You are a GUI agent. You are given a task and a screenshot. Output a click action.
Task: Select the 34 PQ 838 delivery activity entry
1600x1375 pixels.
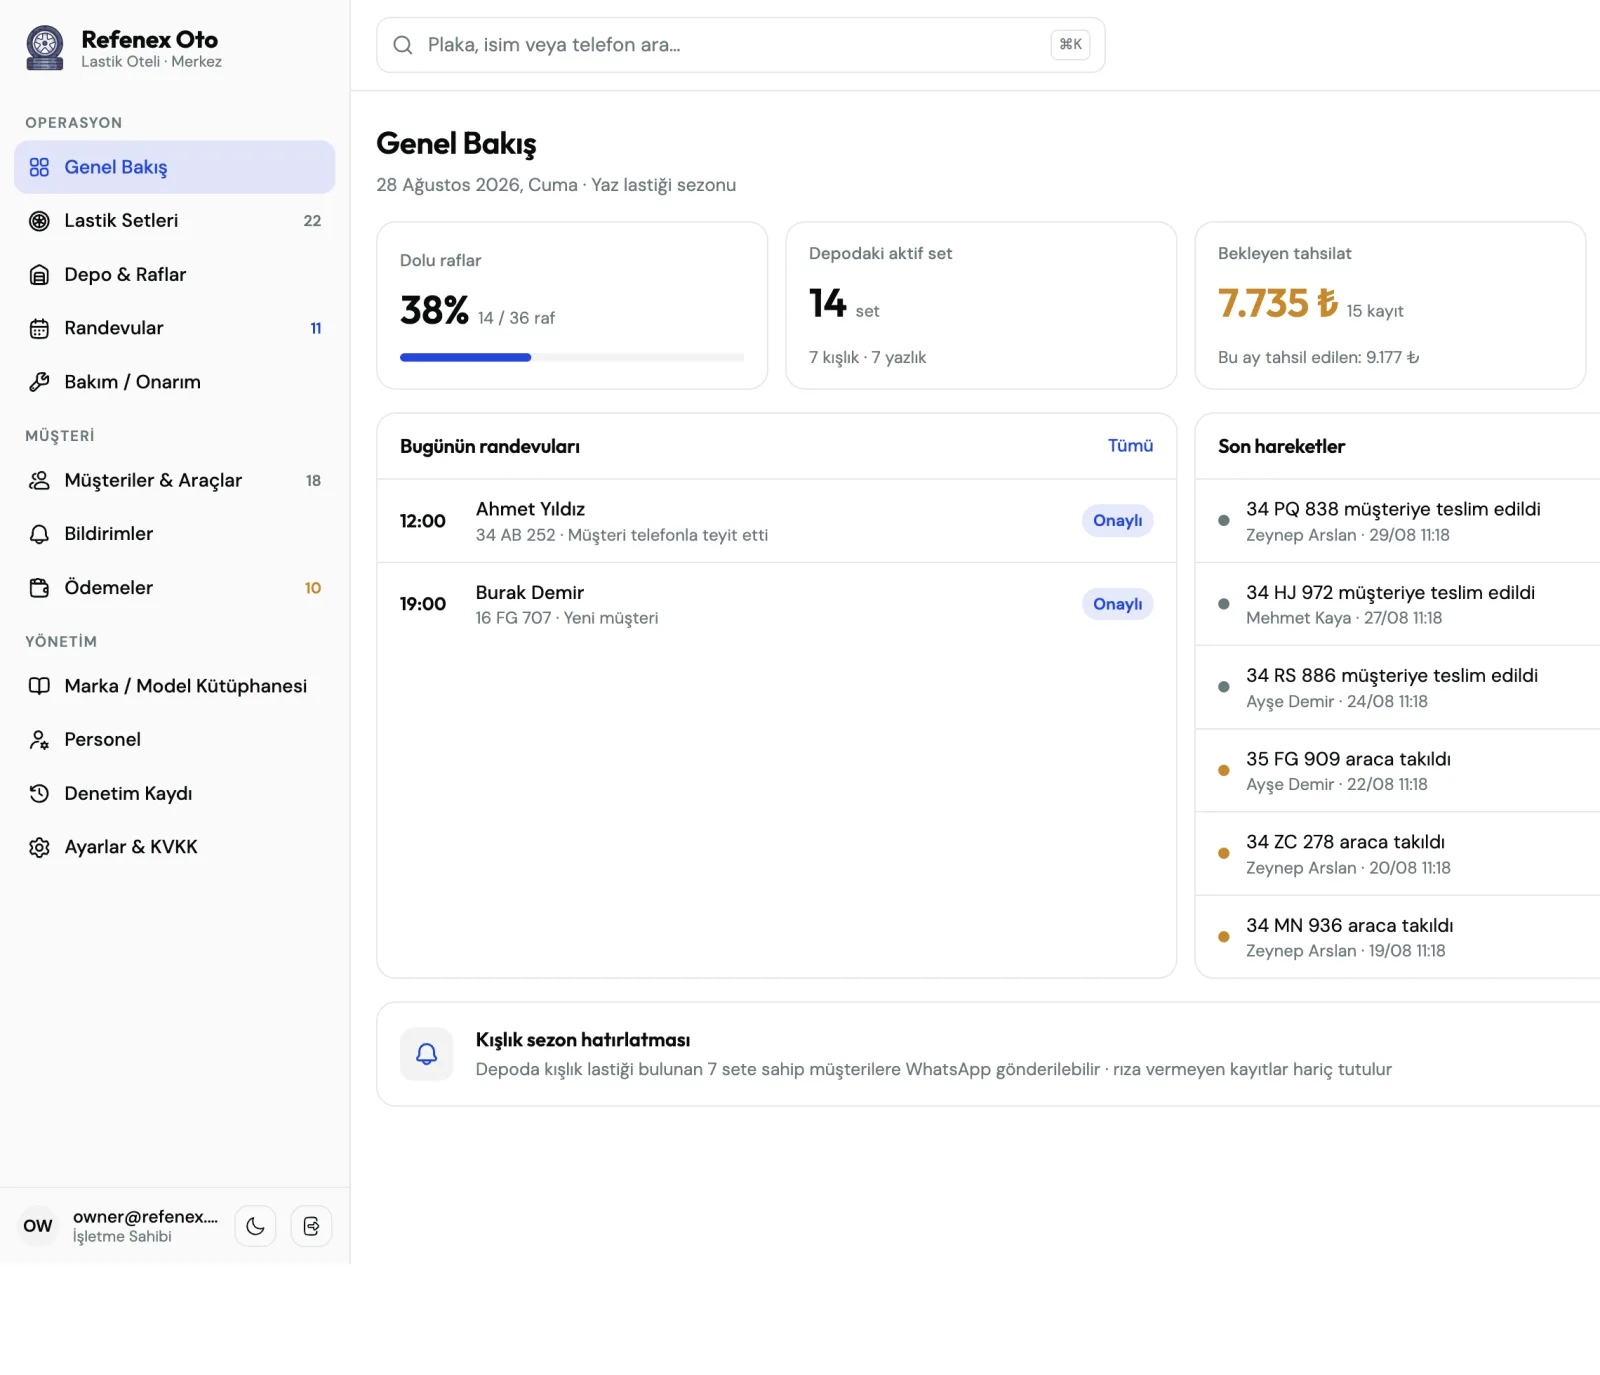[x=1398, y=521]
